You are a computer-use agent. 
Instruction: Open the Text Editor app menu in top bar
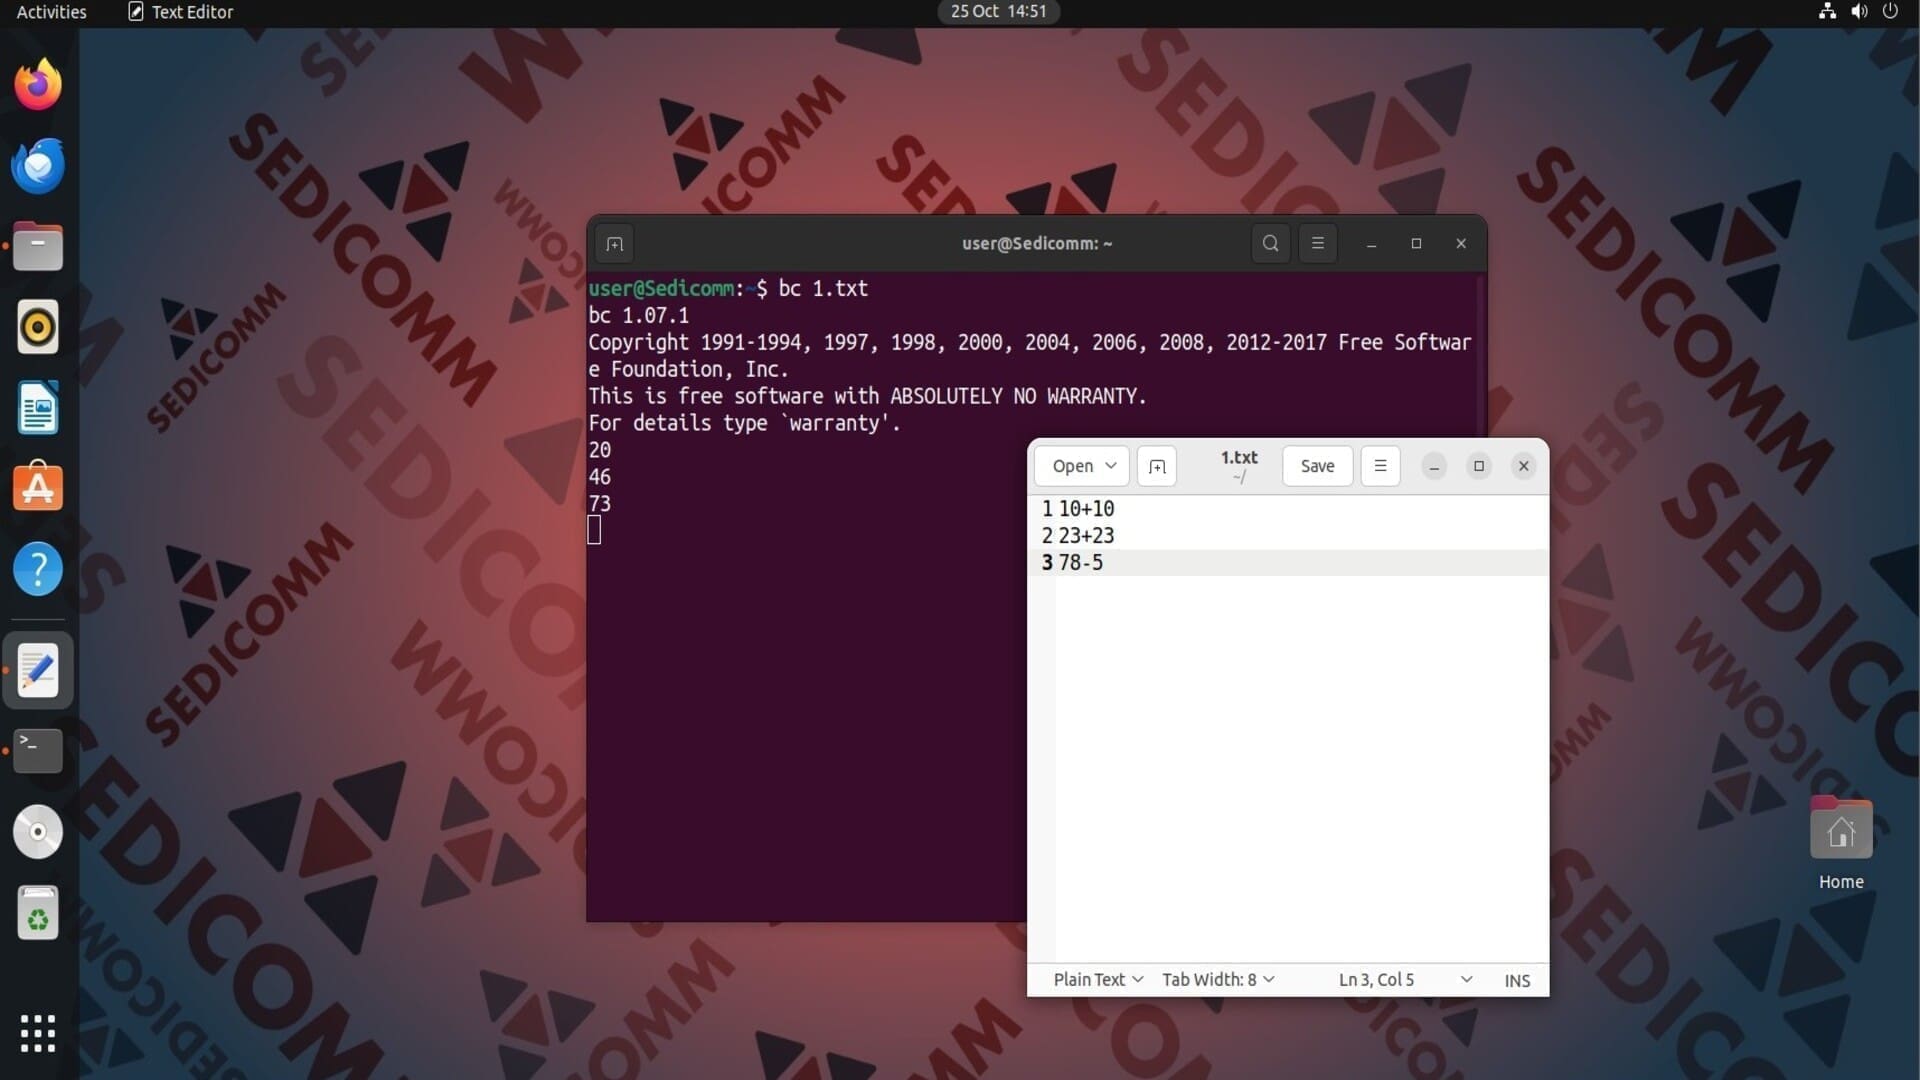pyautogui.click(x=181, y=12)
